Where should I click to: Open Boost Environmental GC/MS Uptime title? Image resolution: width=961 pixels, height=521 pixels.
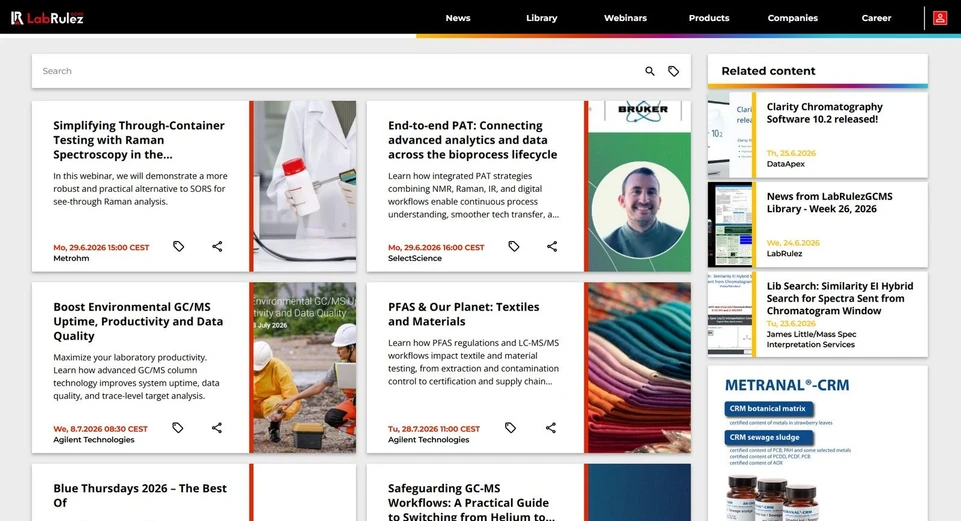[x=138, y=321]
